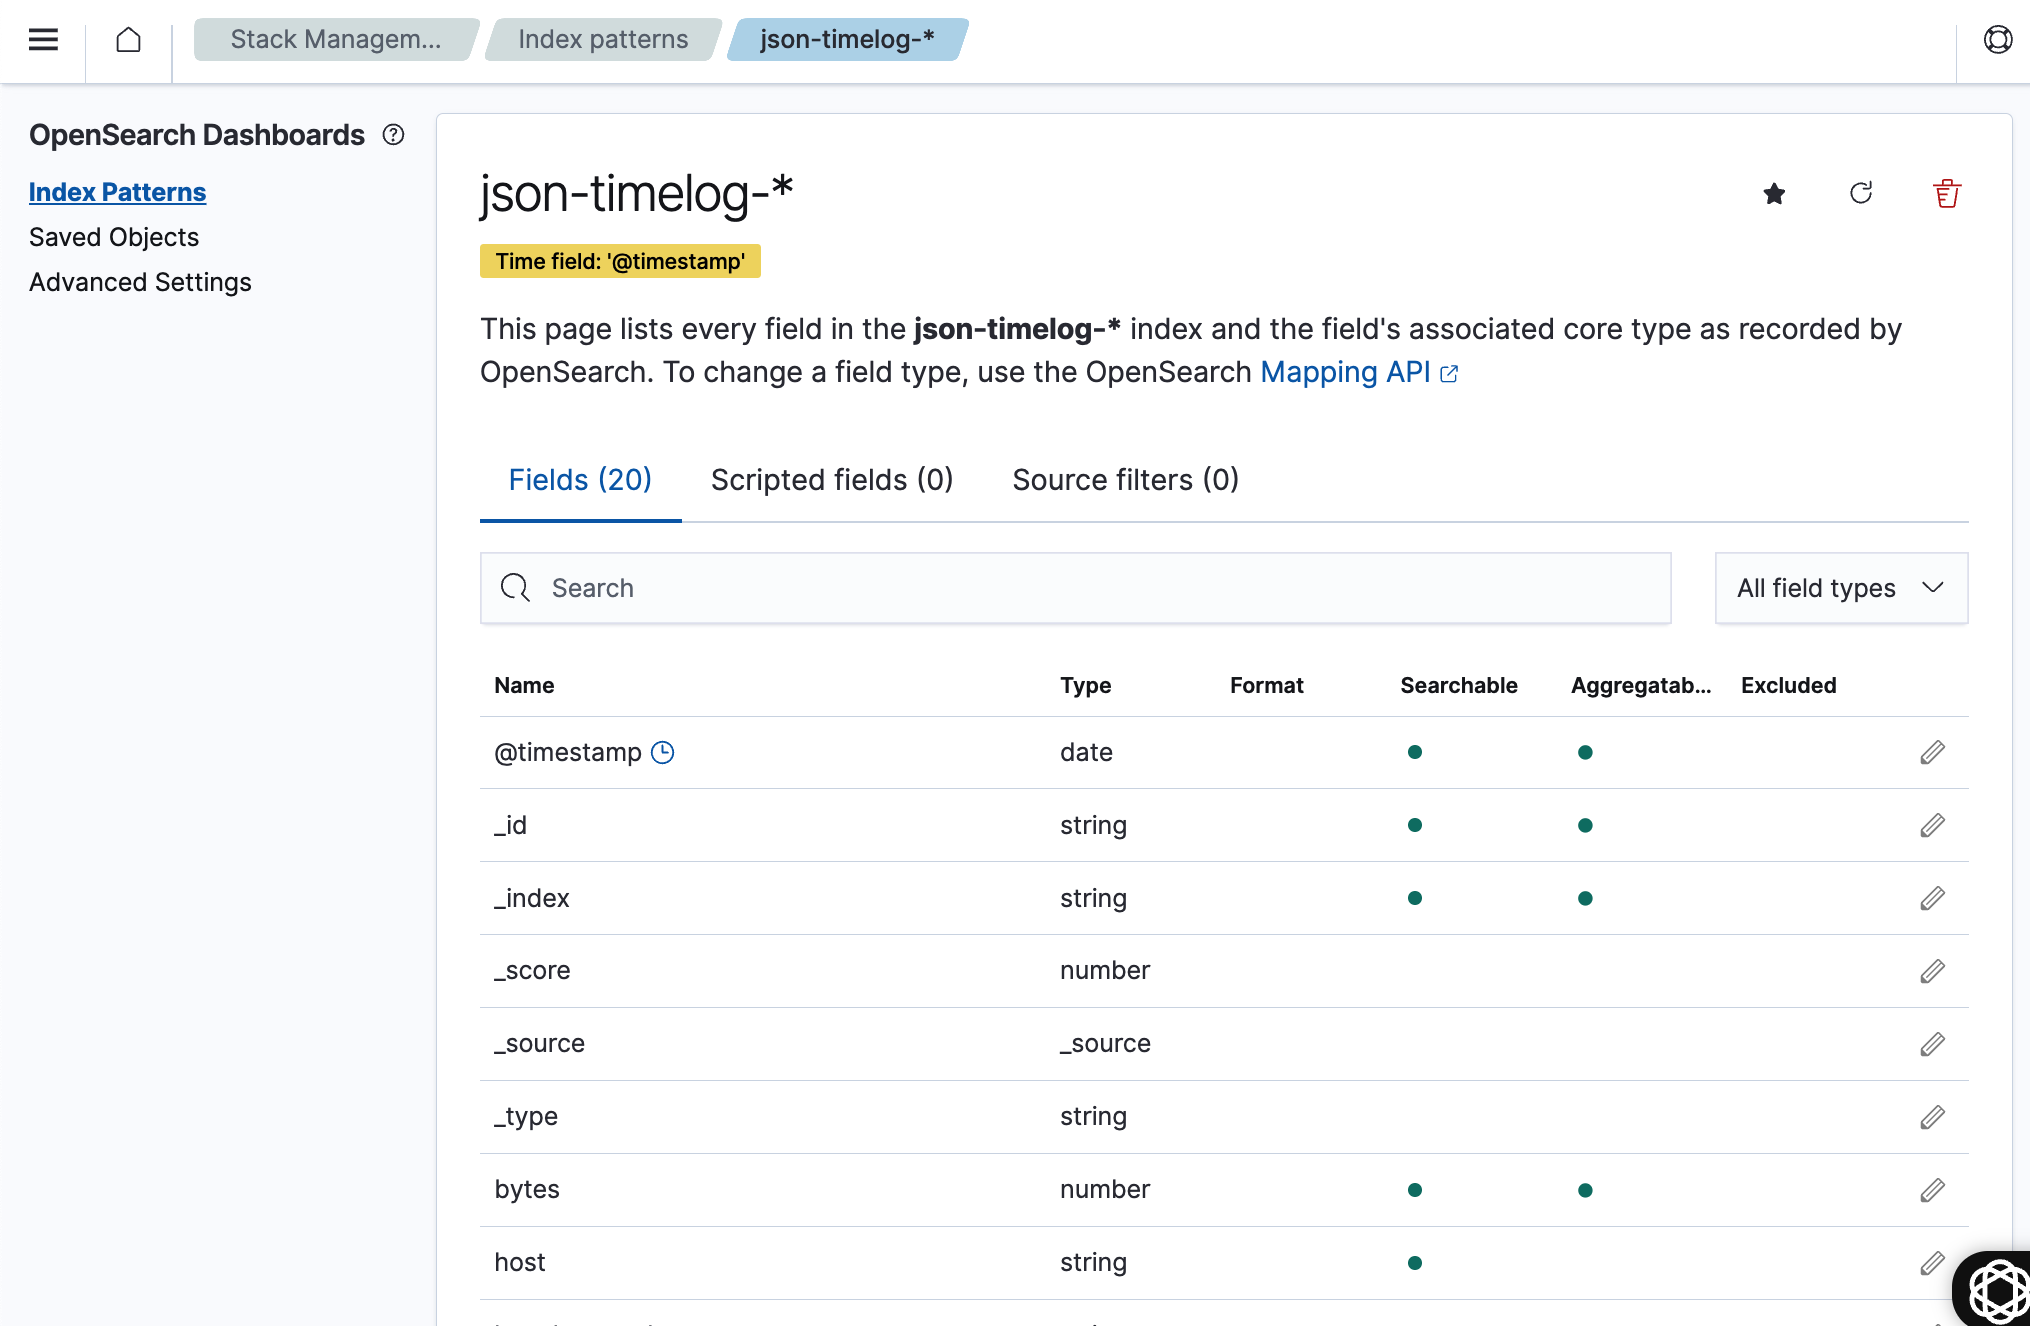2030x1326 pixels.
Task: Go to Index patterns breadcrumb
Action: [603, 40]
